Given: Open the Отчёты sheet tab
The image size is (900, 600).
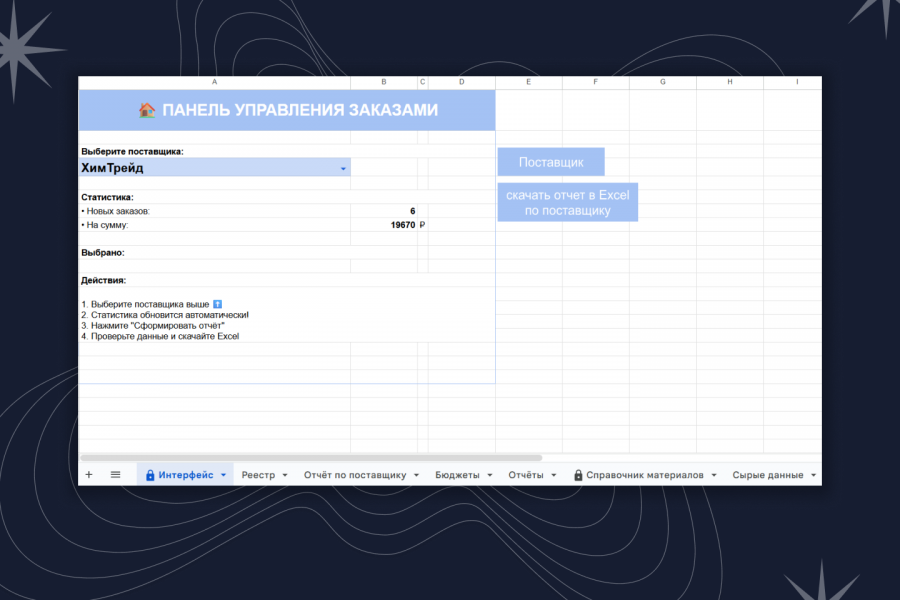Looking at the screenshot, I should click(x=526, y=475).
